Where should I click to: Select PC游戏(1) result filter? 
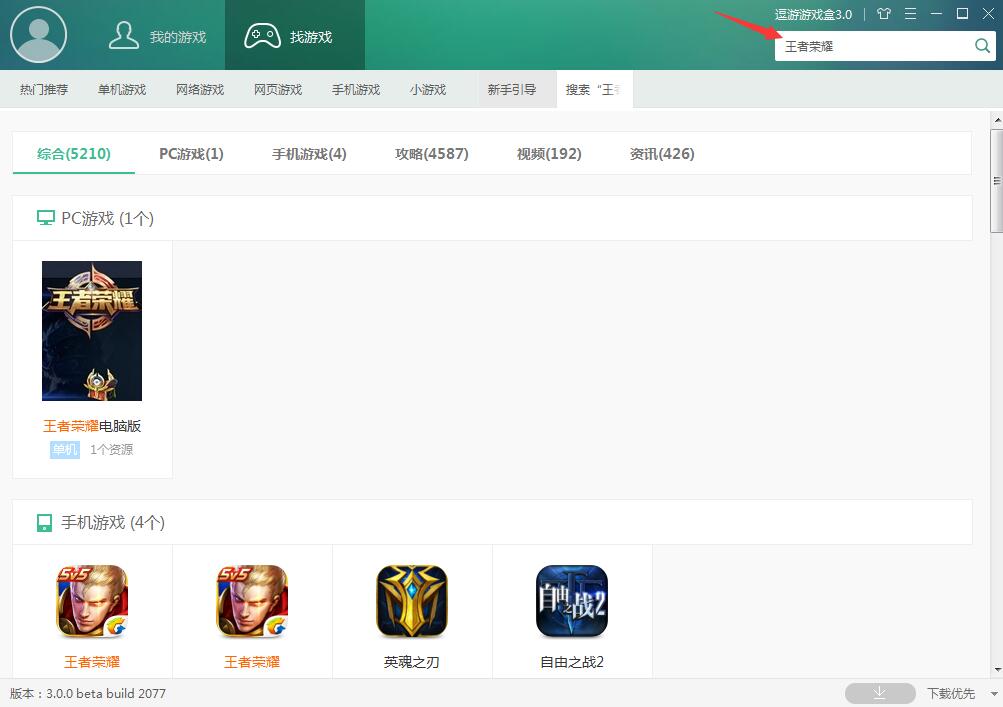pyautogui.click(x=191, y=154)
